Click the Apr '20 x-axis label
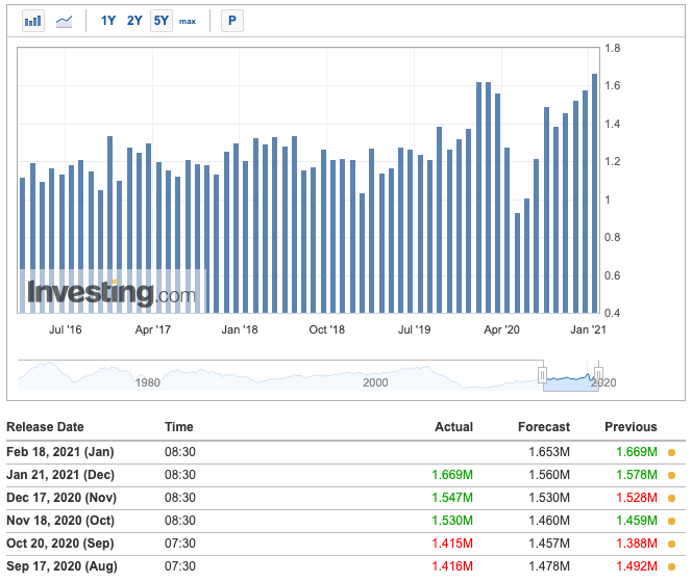The height and width of the screenshot is (581, 691). (x=502, y=330)
